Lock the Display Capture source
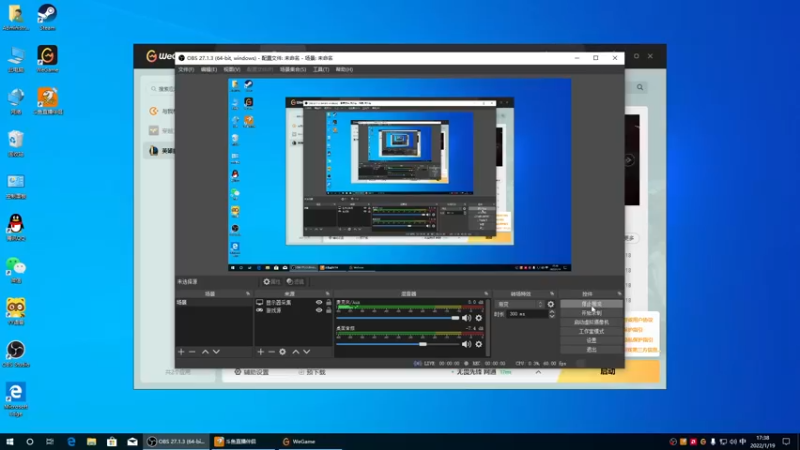Image resolution: width=800 pixels, height=450 pixels. 329,303
